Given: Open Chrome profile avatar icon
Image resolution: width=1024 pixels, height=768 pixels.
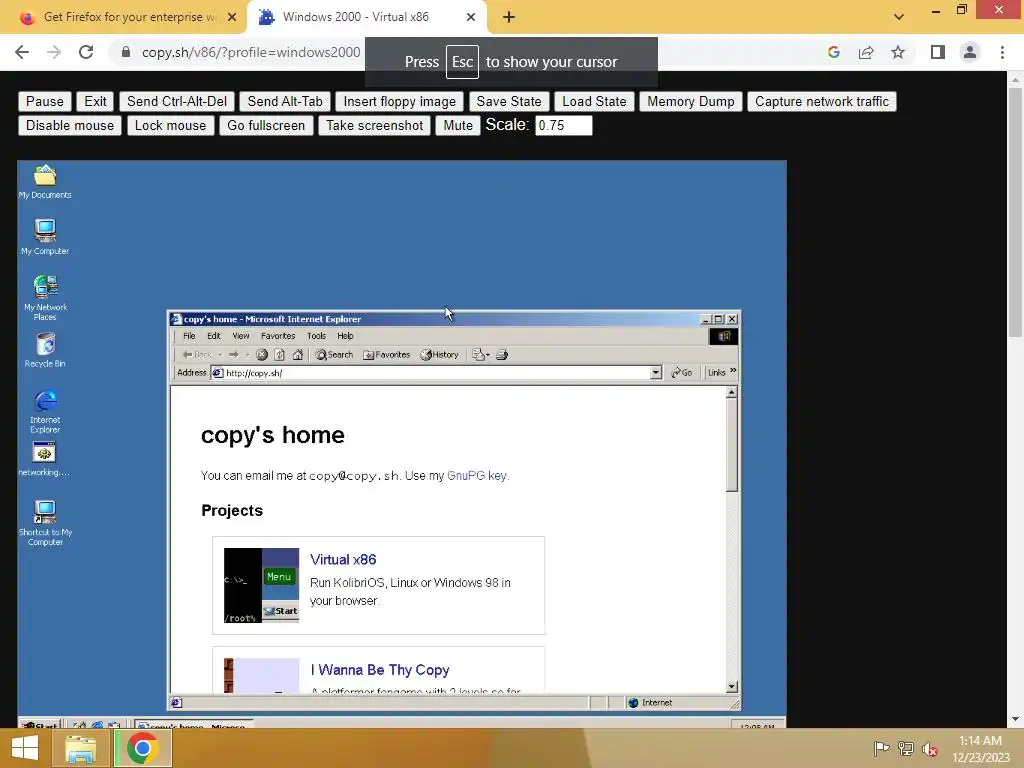Looking at the screenshot, I should pos(970,52).
